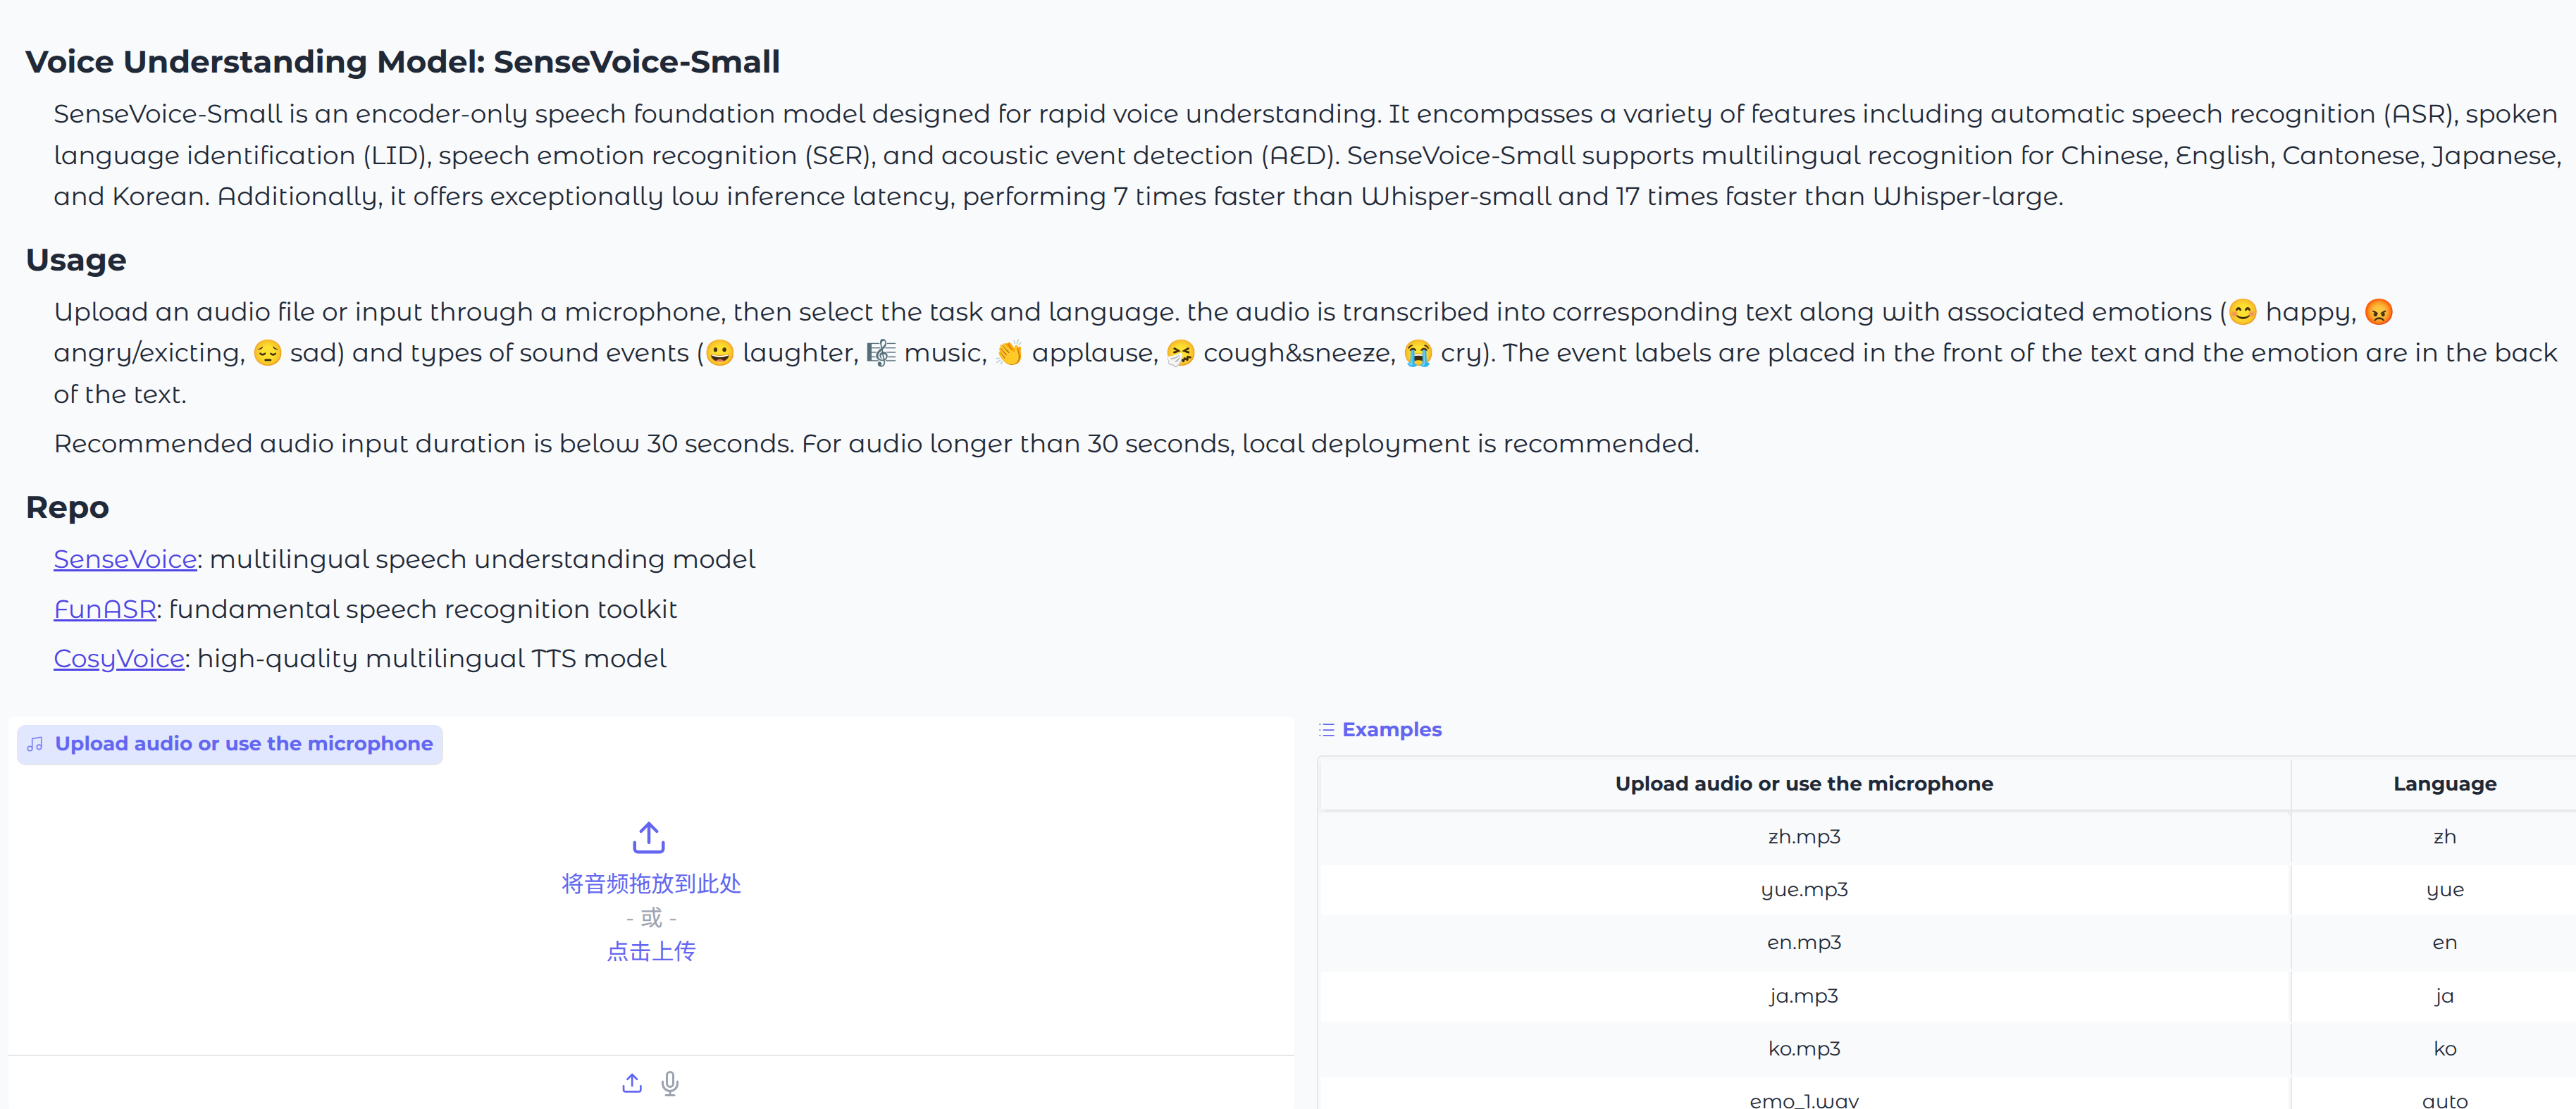Select the microphone recording icon
This screenshot has width=2576, height=1109.
(x=670, y=1083)
